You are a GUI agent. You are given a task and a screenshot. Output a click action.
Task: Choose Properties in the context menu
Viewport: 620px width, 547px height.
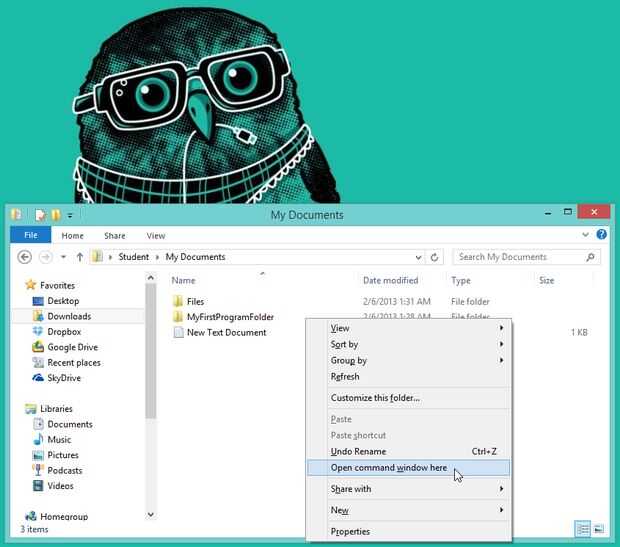coord(408,532)
